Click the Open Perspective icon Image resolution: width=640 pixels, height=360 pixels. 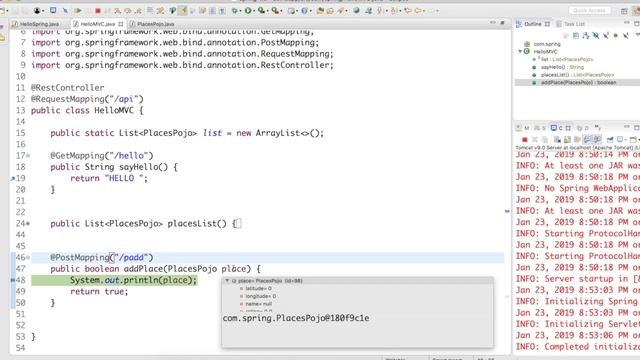tap(624, 11)
